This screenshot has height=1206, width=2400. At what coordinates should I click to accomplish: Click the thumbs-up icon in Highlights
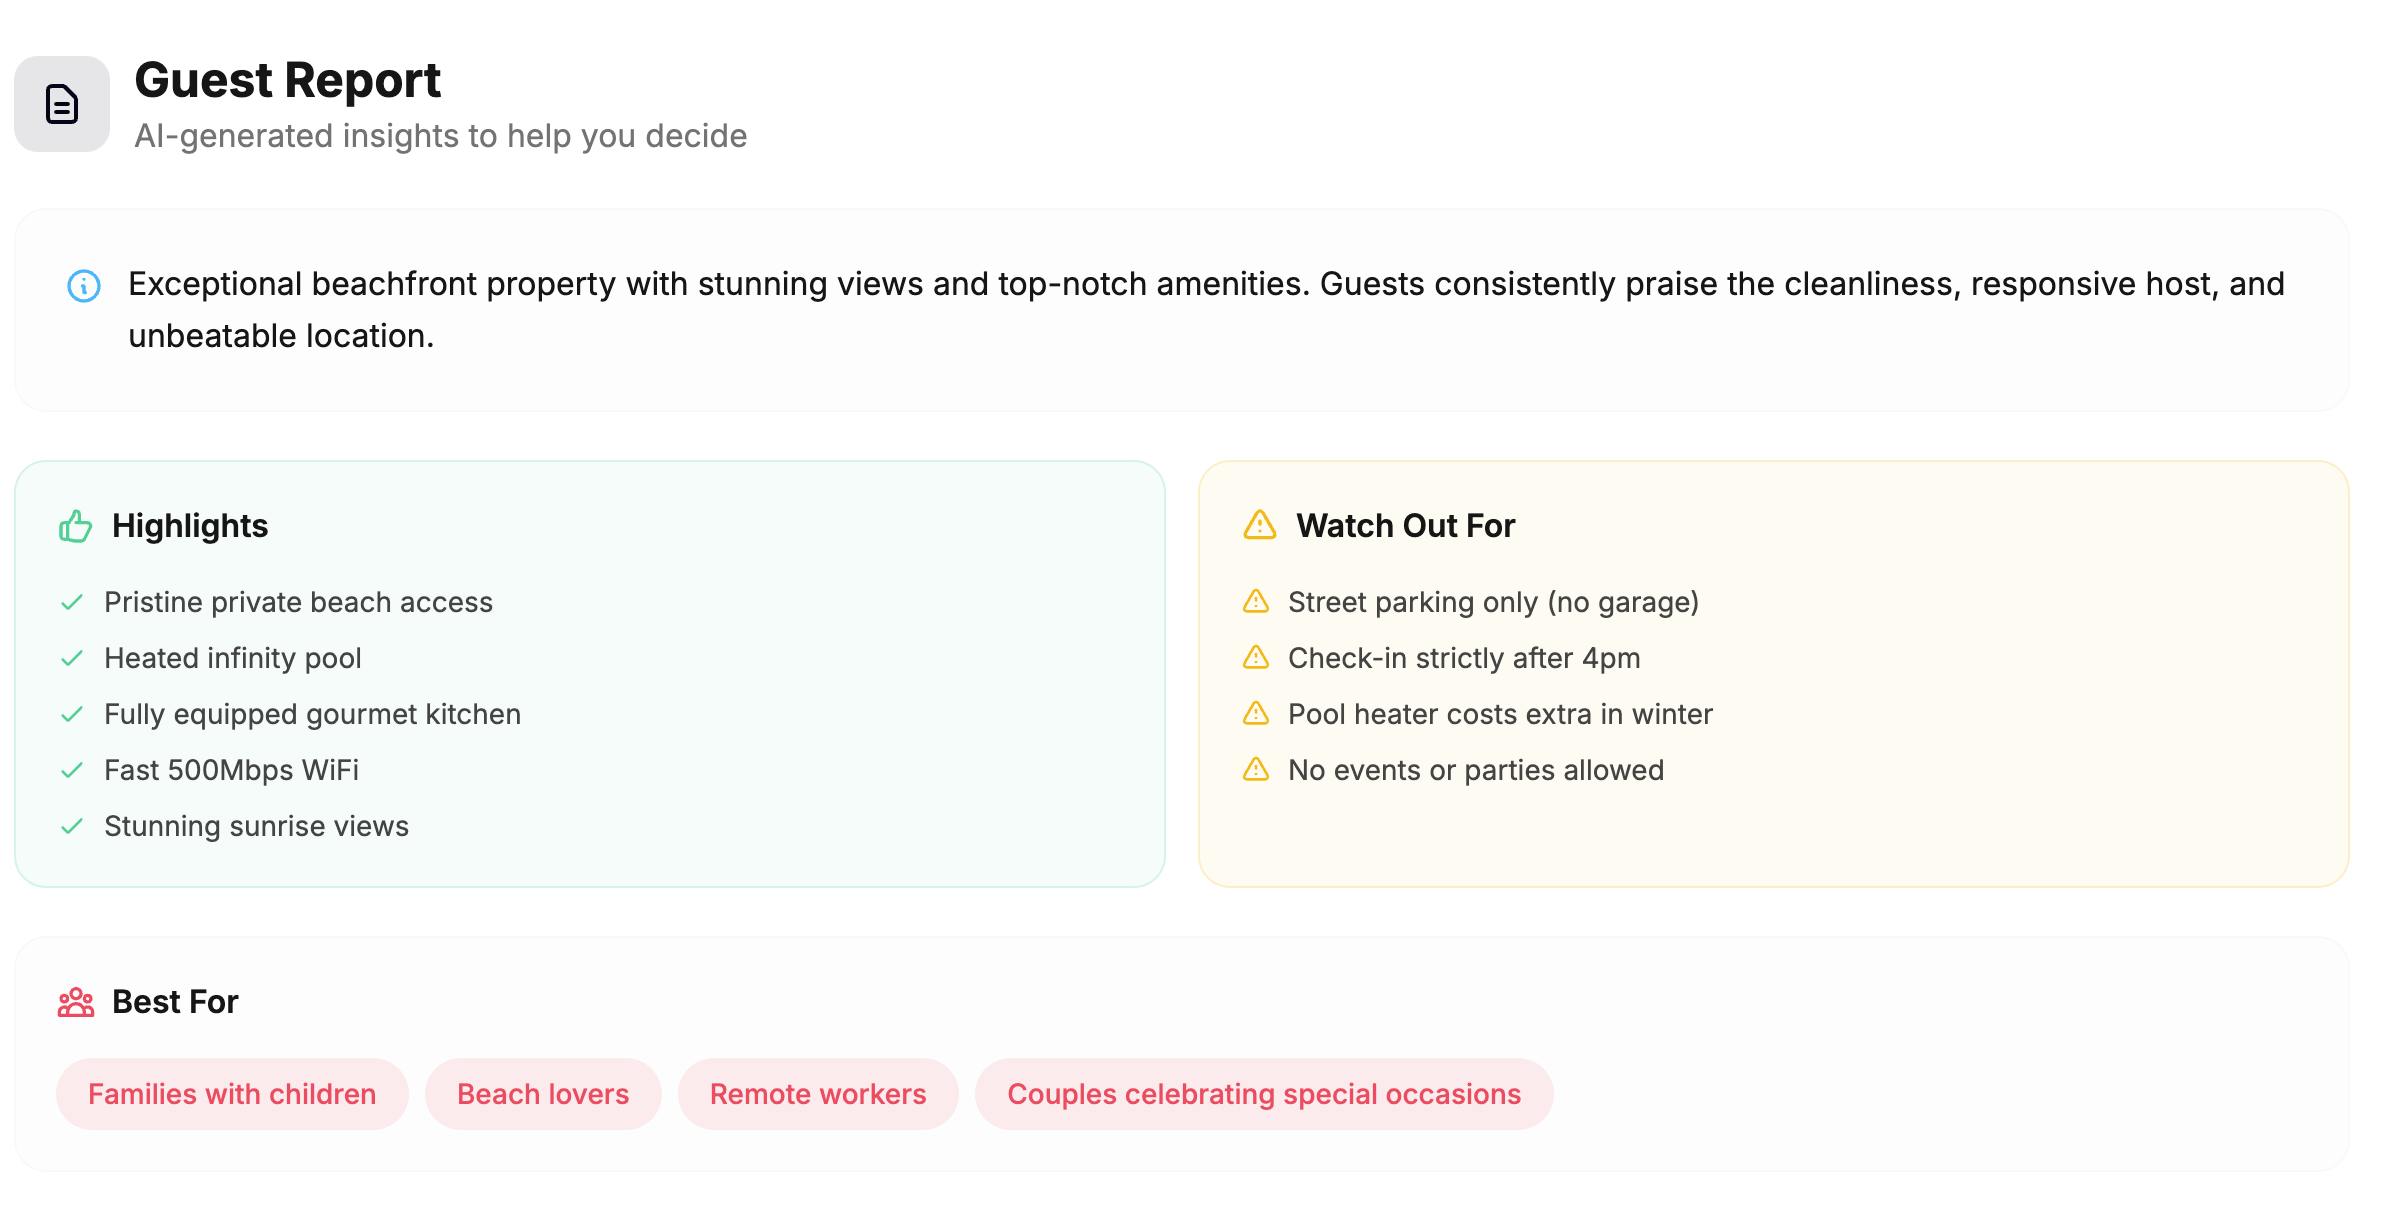(x=74, y=524)
